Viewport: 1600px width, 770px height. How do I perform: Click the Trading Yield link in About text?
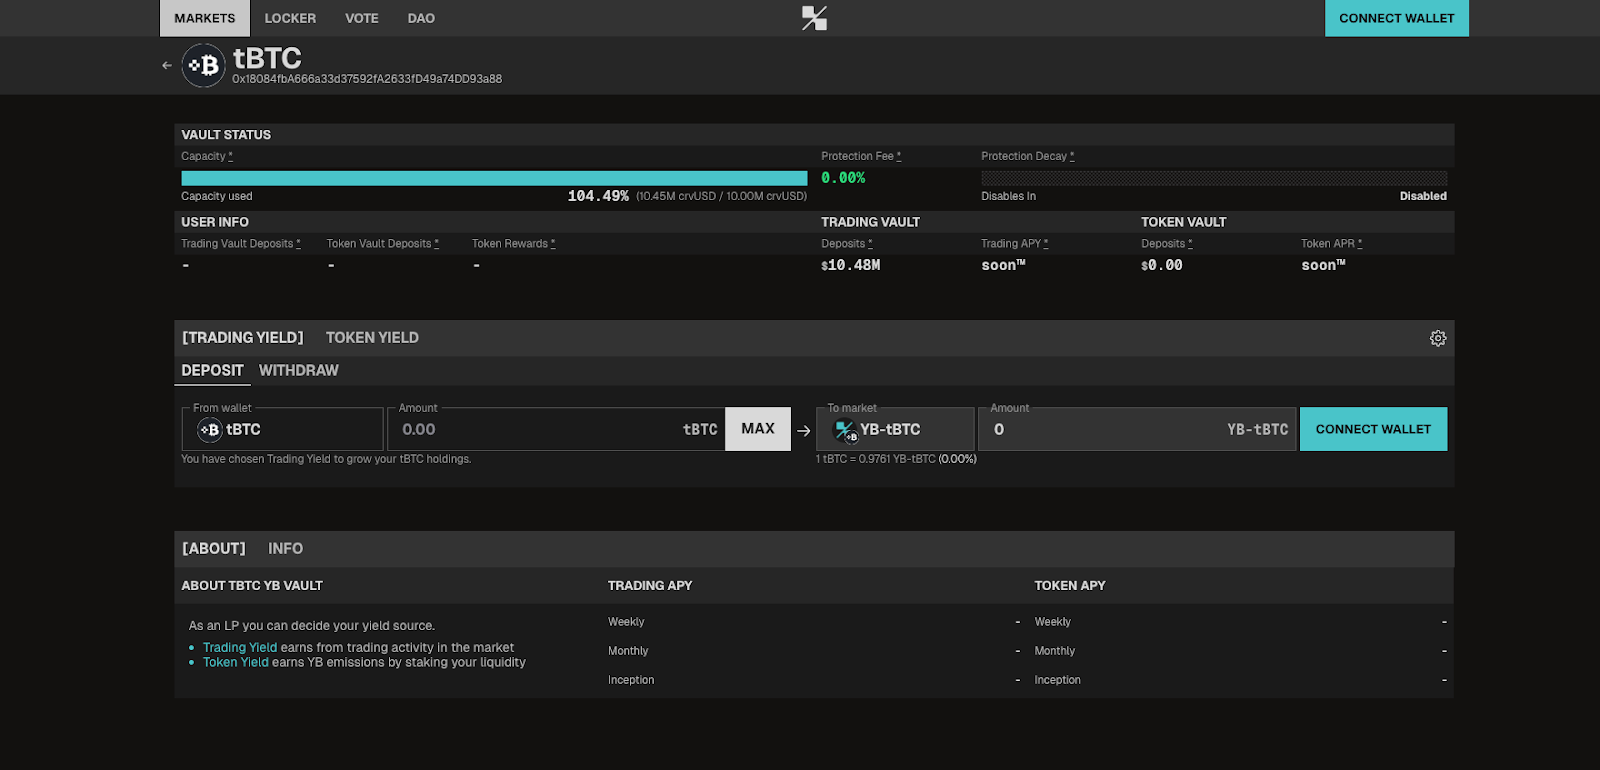(x=240, y=648)
